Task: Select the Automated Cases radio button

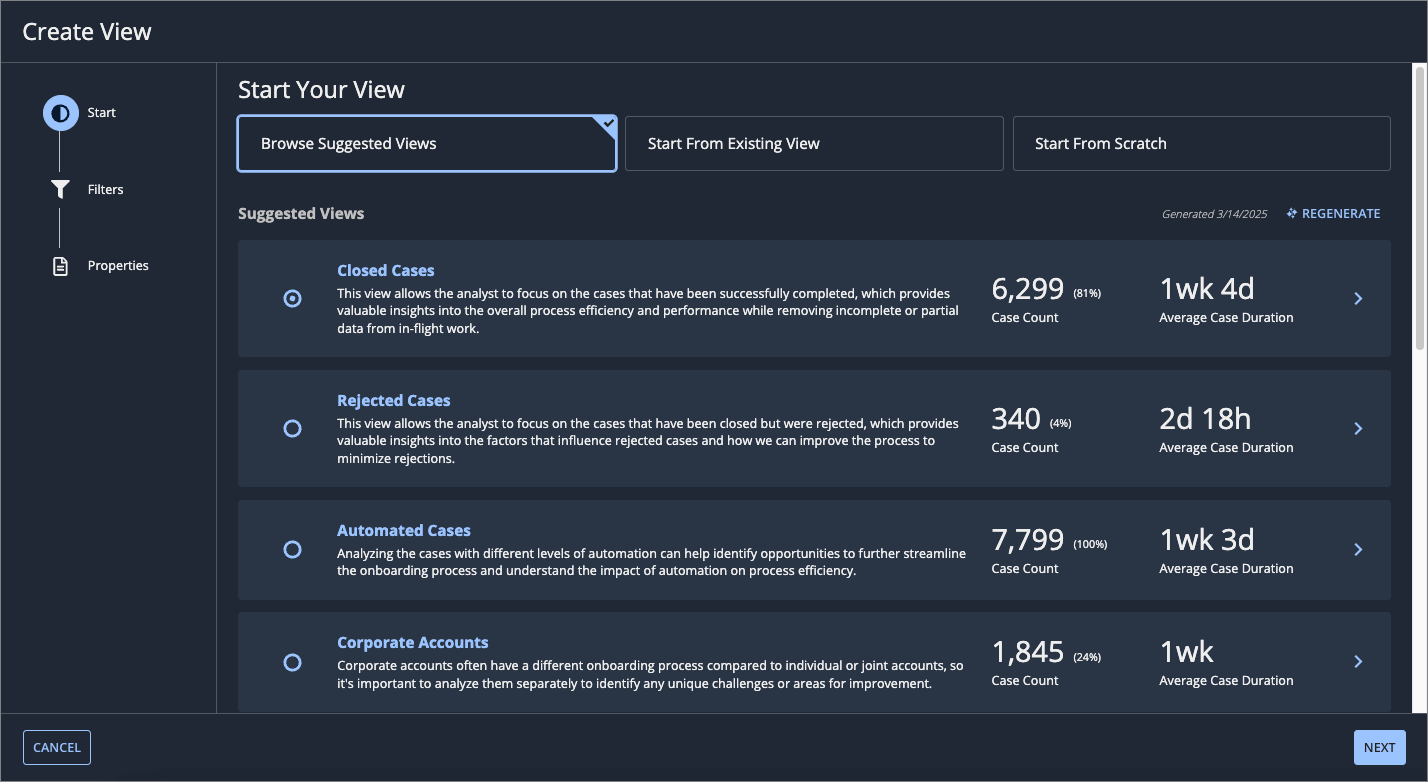Action: coord(292,549)
